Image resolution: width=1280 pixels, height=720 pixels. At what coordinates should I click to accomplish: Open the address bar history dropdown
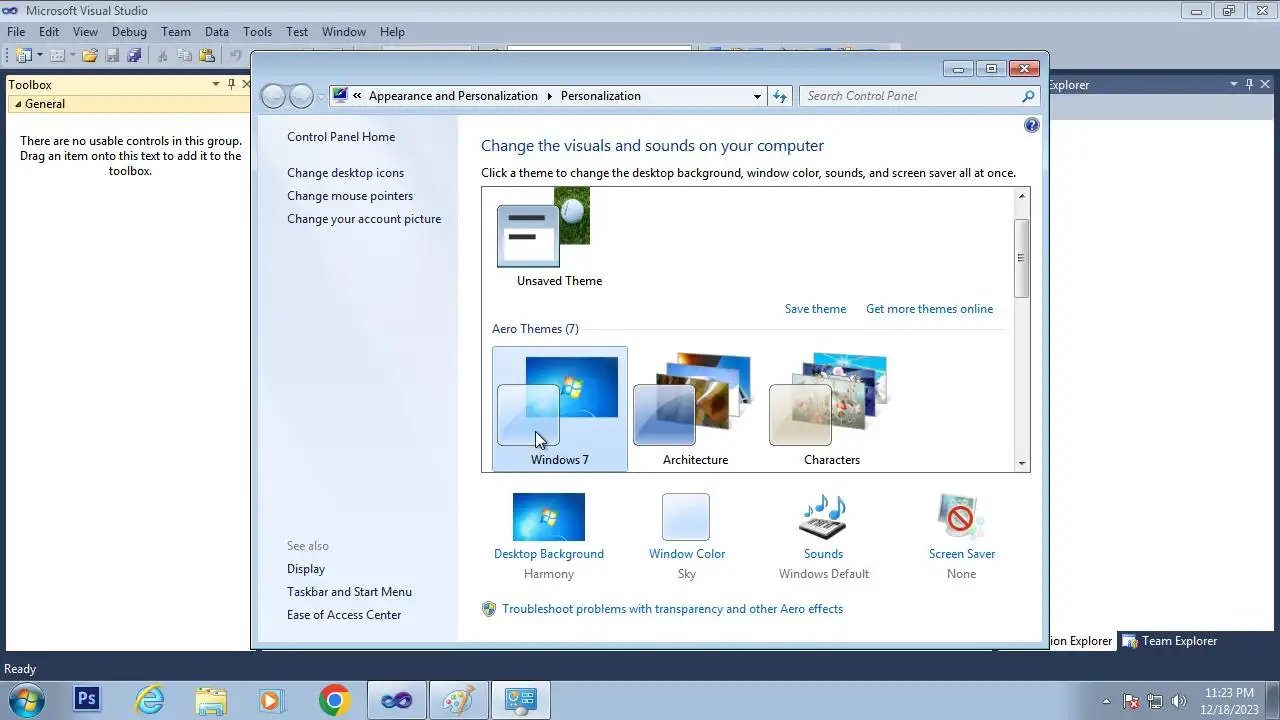pos(757,96)
